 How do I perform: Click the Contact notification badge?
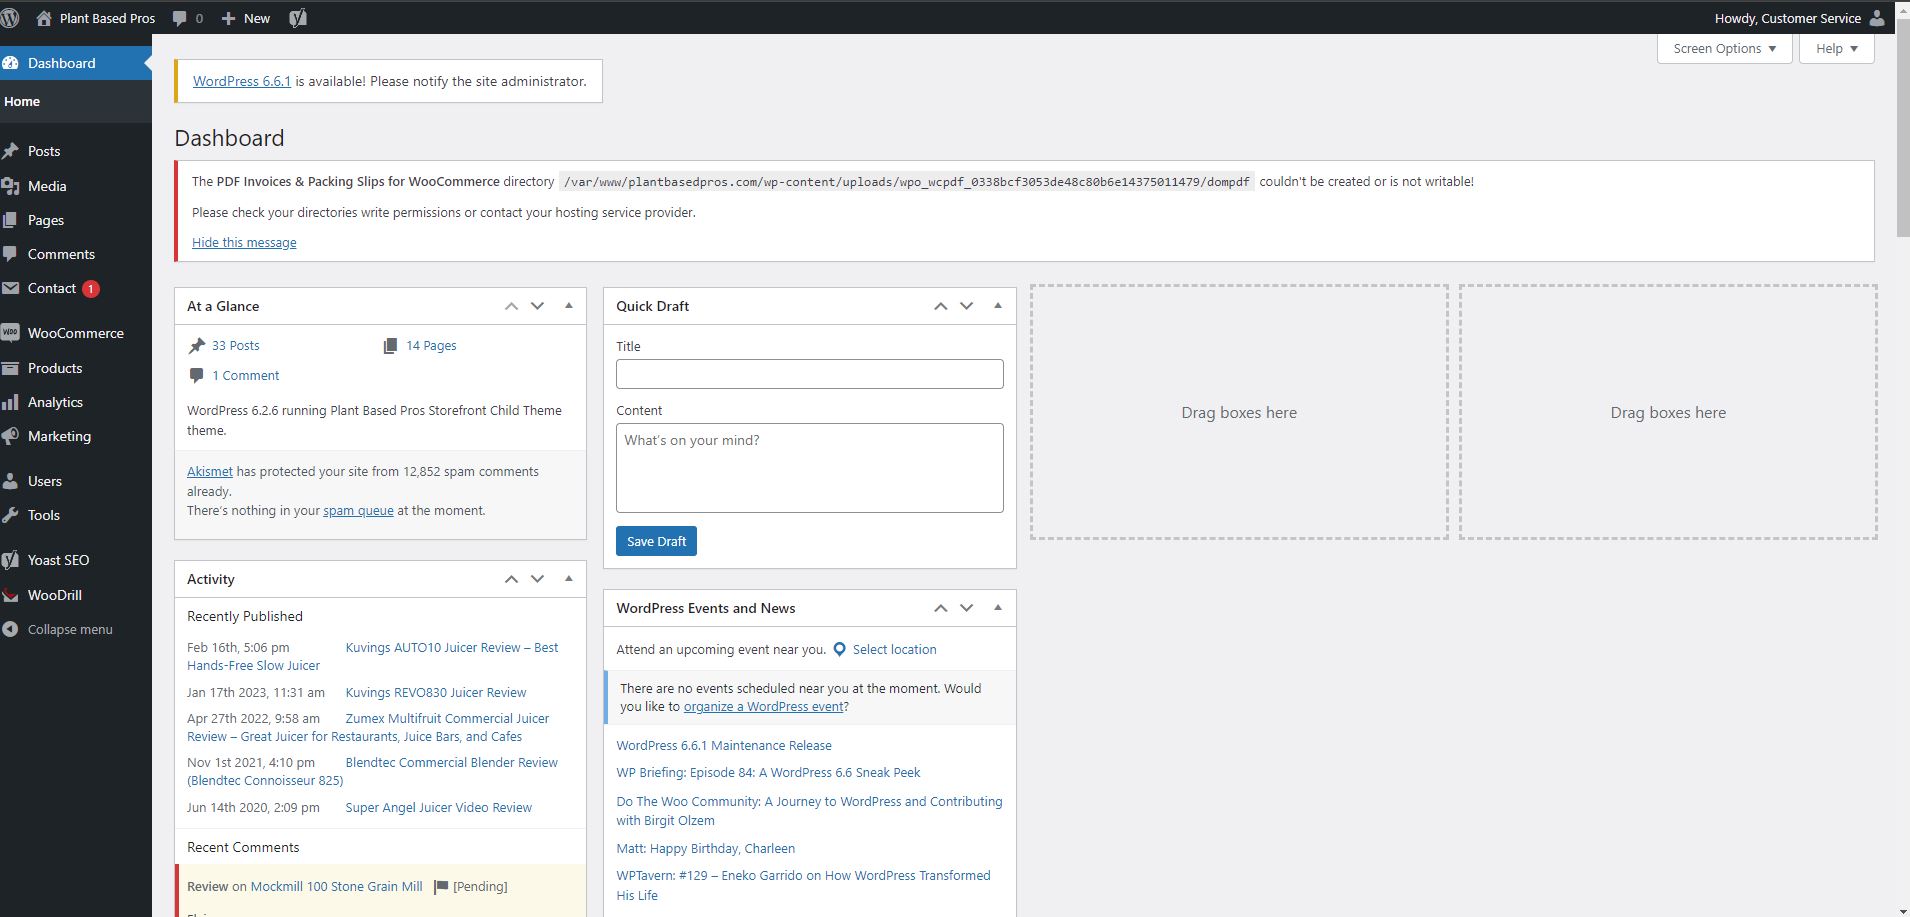[91, 289]
